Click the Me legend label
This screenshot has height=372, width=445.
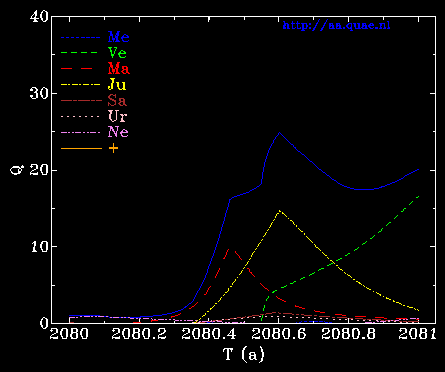coord(118,37)
